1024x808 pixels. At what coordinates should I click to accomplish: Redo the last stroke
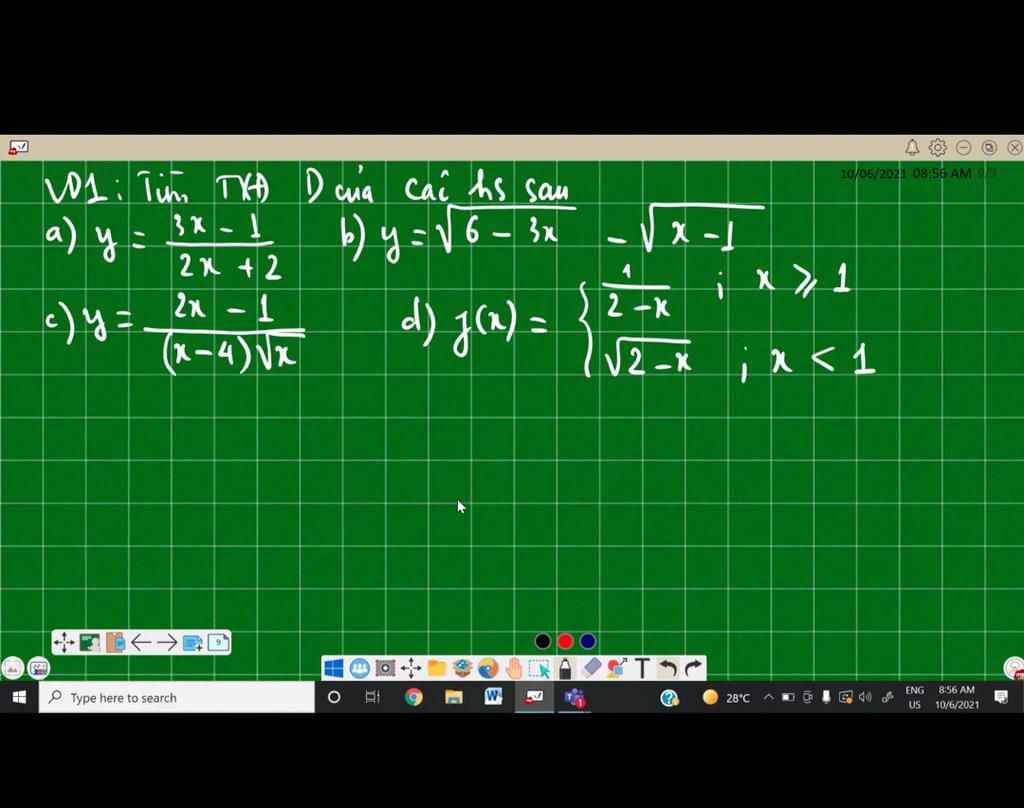[x=693, y=668]
